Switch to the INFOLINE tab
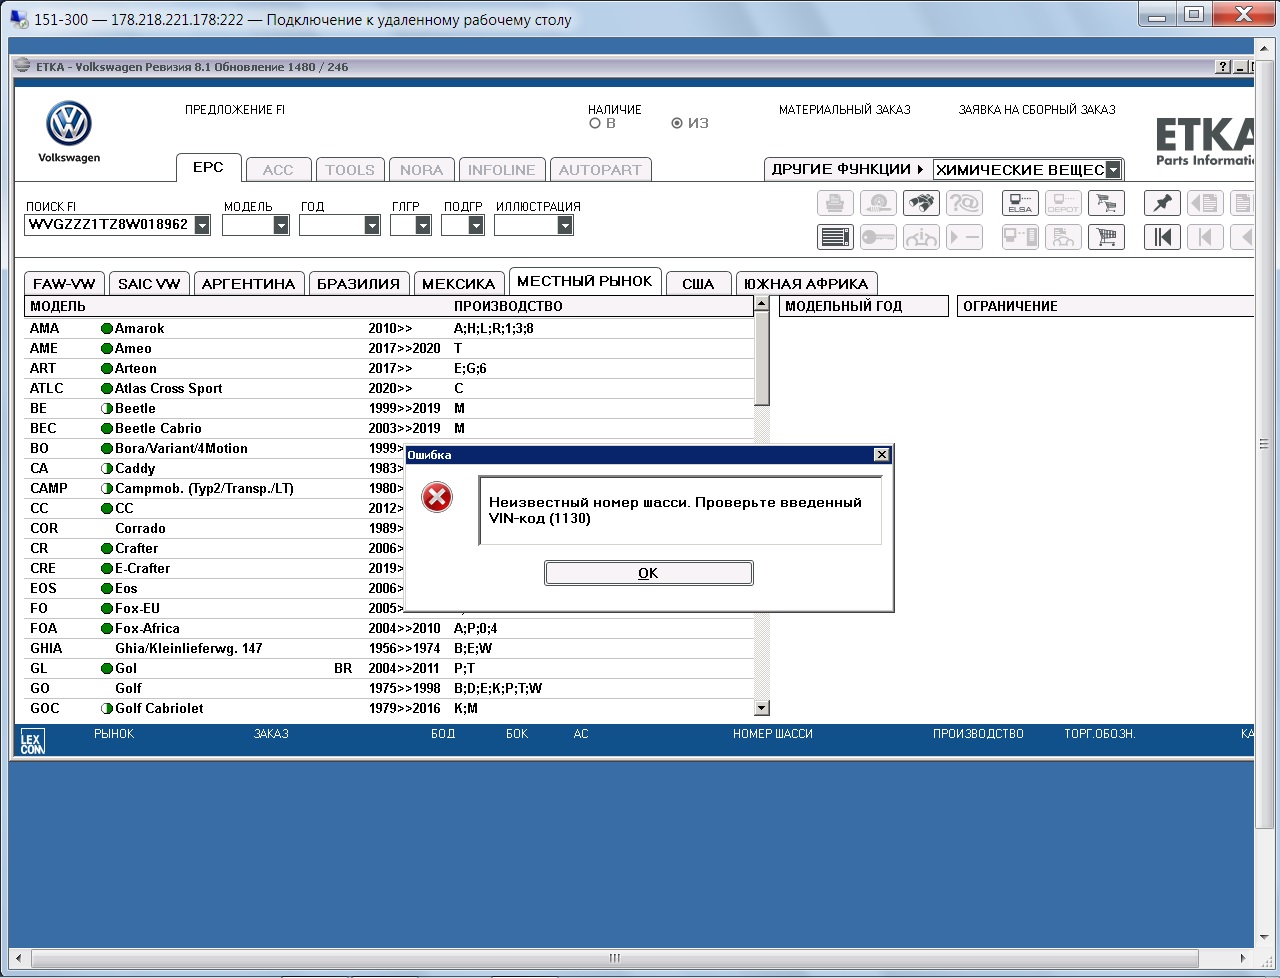 [502, 170]
